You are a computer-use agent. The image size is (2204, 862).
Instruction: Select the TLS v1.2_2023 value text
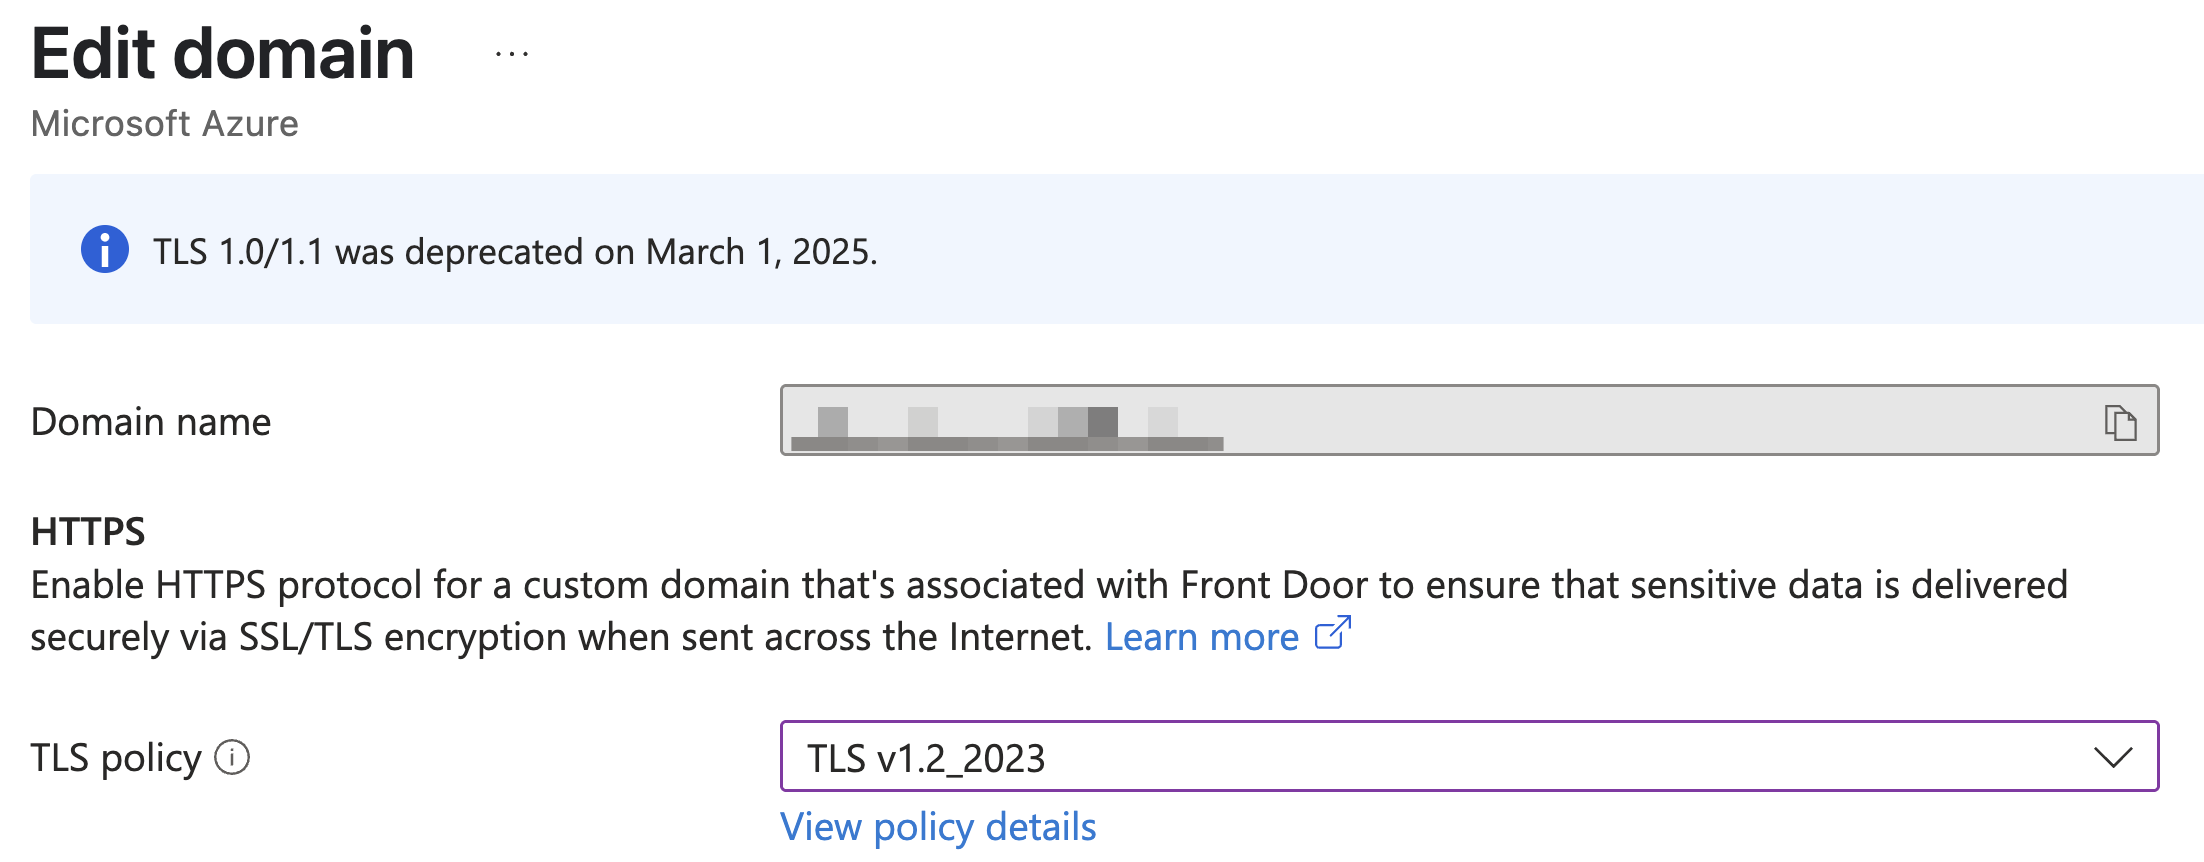tap(926, 759)
